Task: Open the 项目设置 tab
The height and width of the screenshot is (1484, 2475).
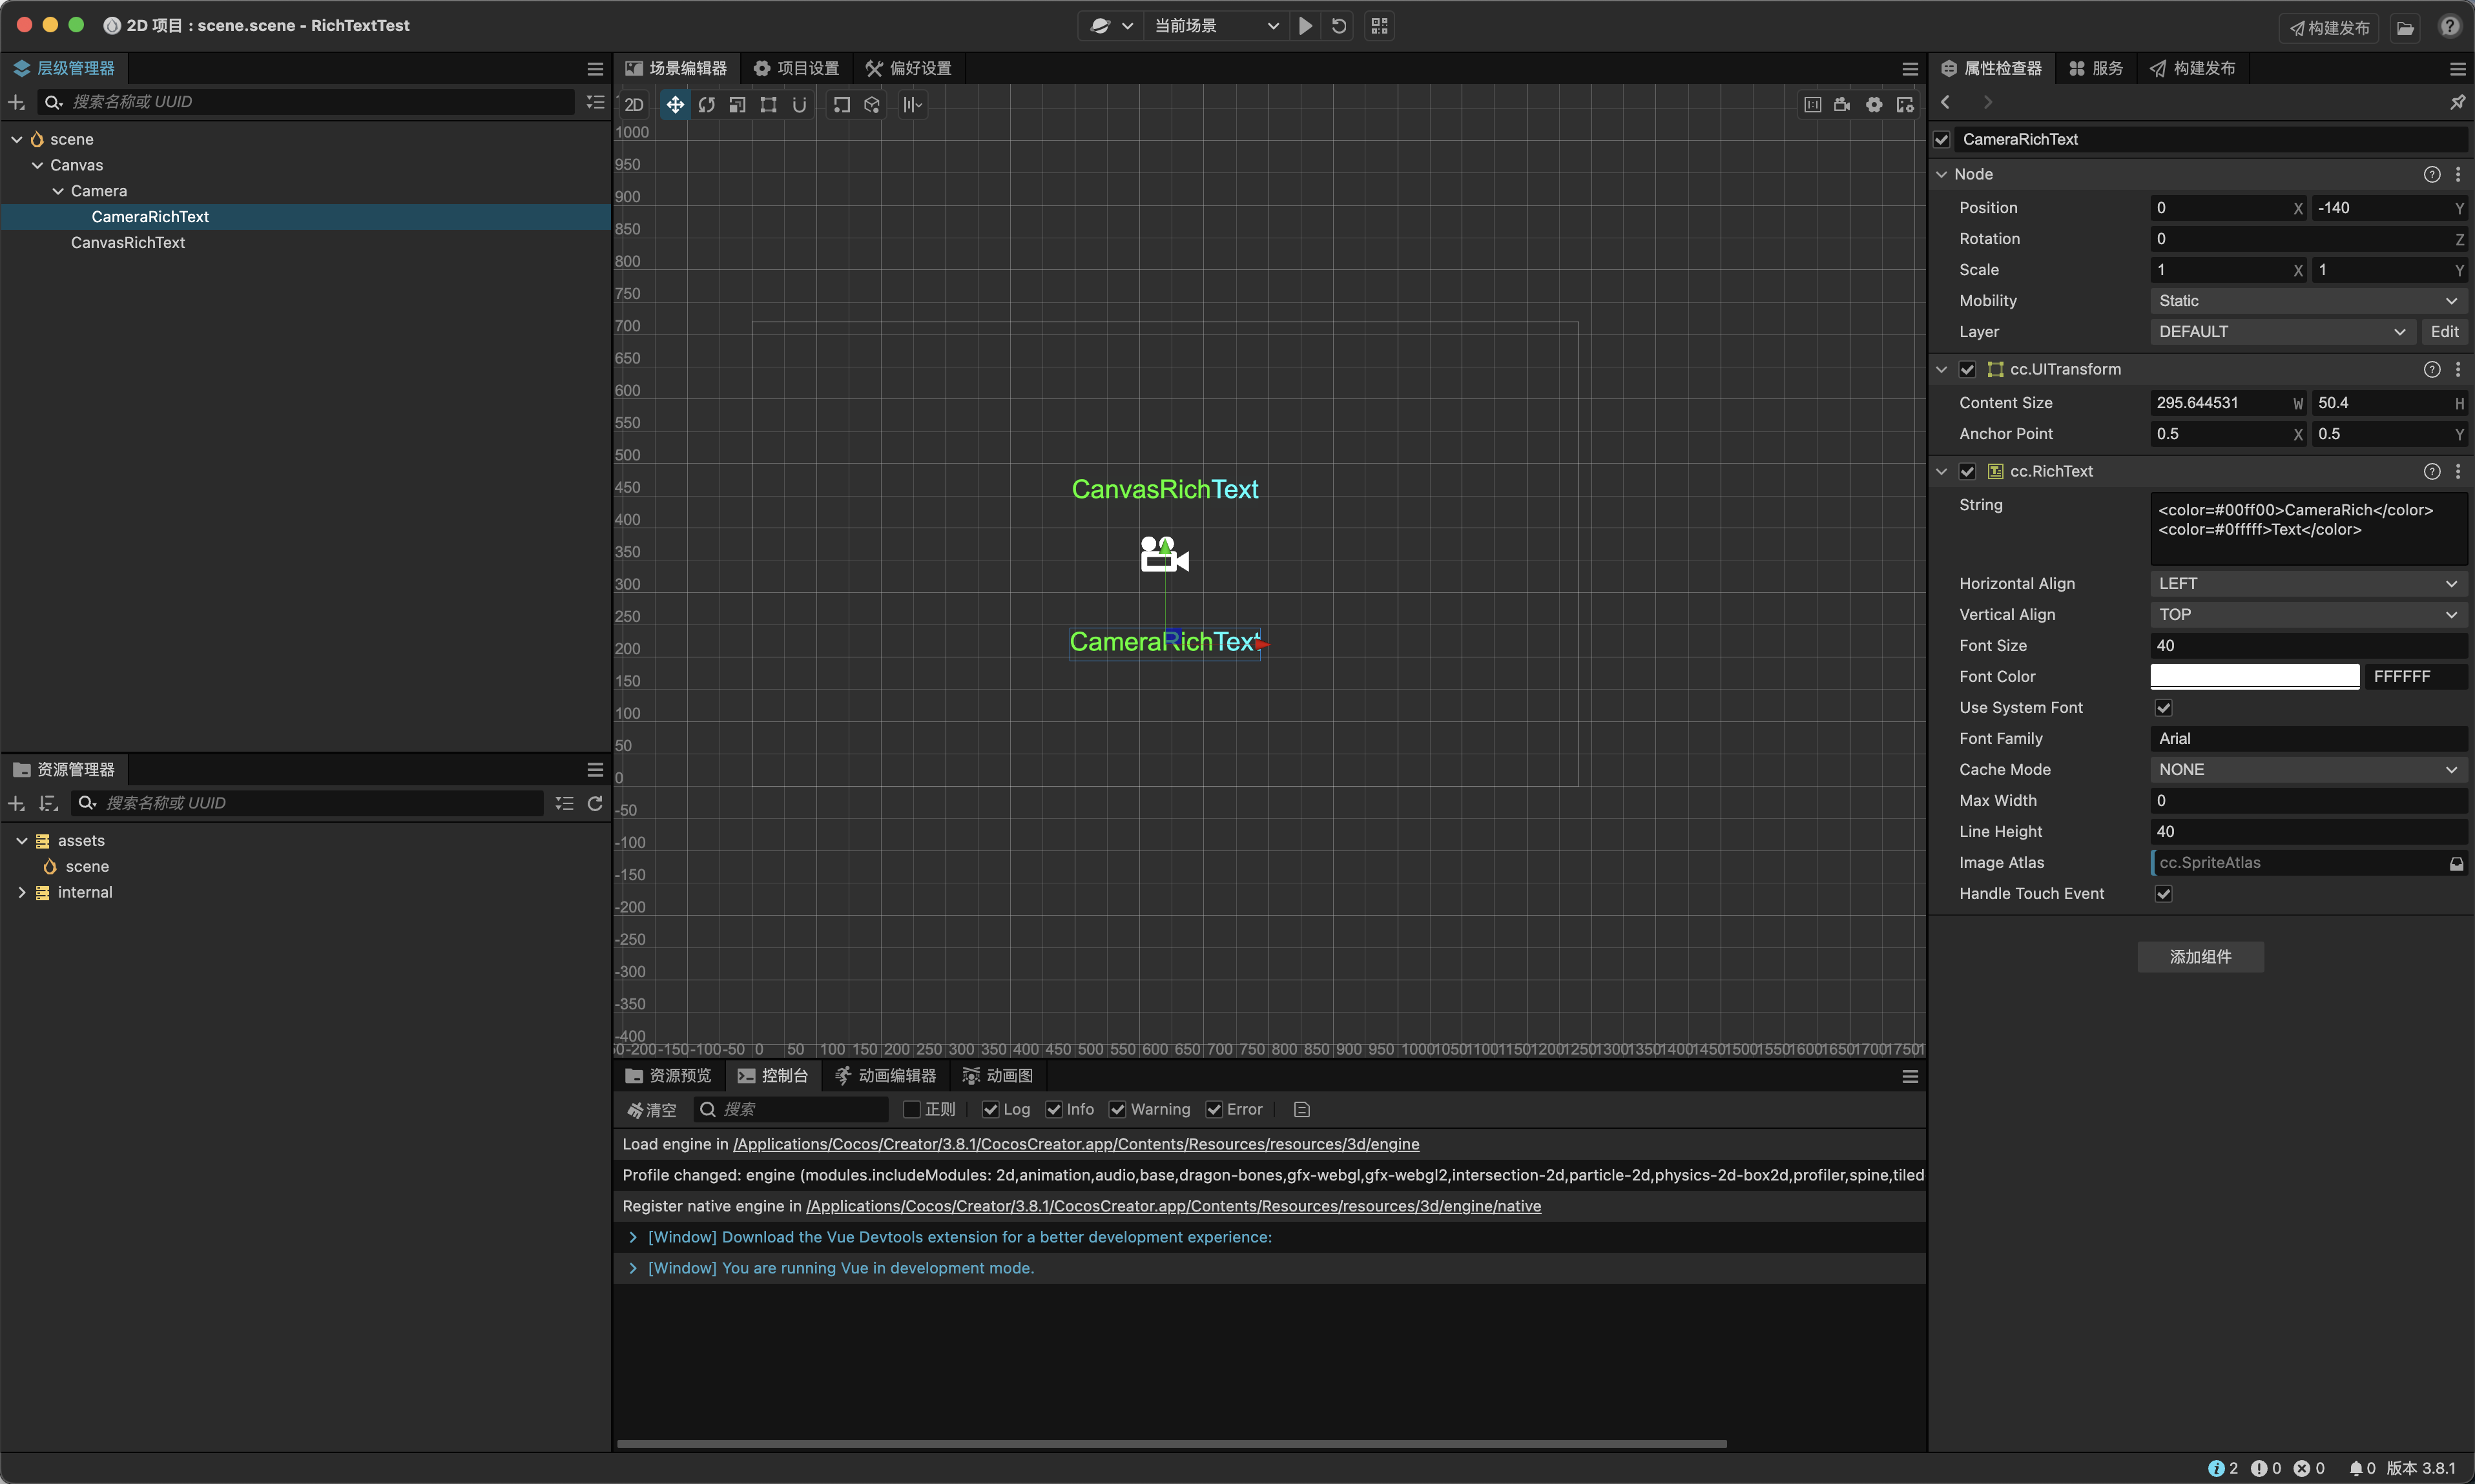Action: pyautogui.click(x=797, y=68)
